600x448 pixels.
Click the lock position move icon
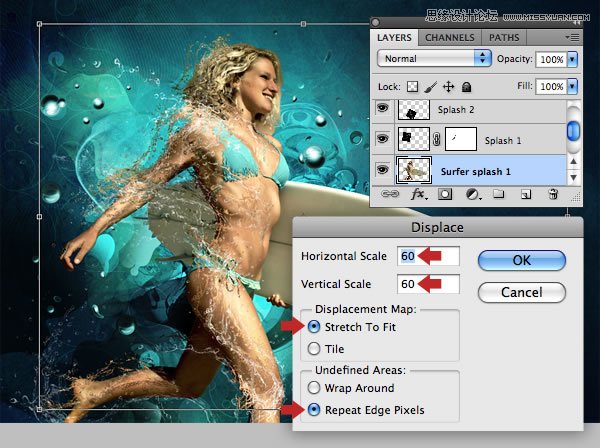pos(448,87)
